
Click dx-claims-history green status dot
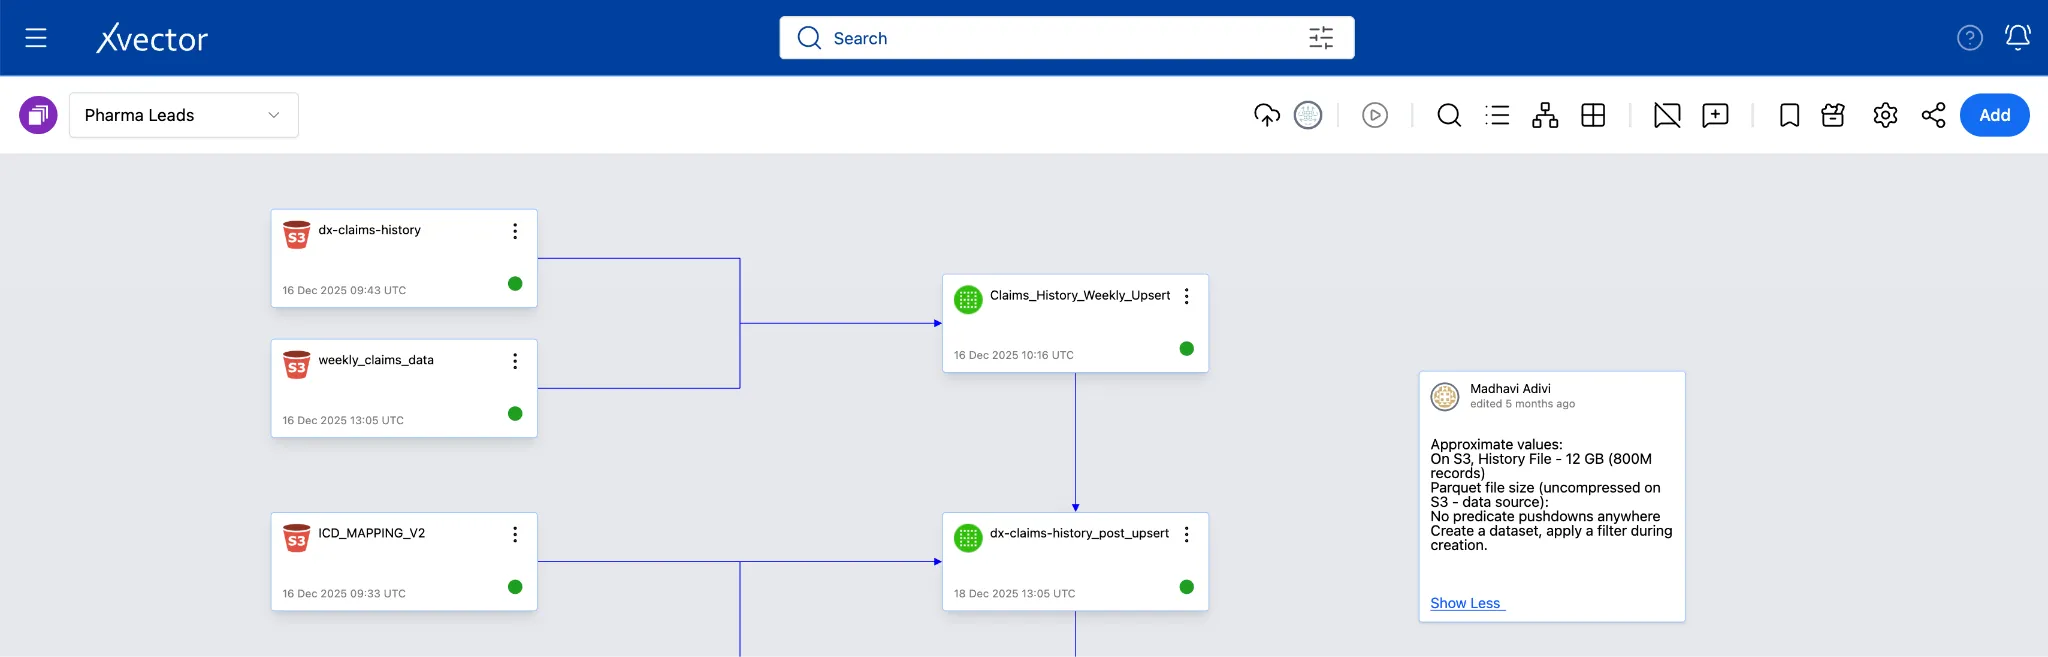pos(515,283)
